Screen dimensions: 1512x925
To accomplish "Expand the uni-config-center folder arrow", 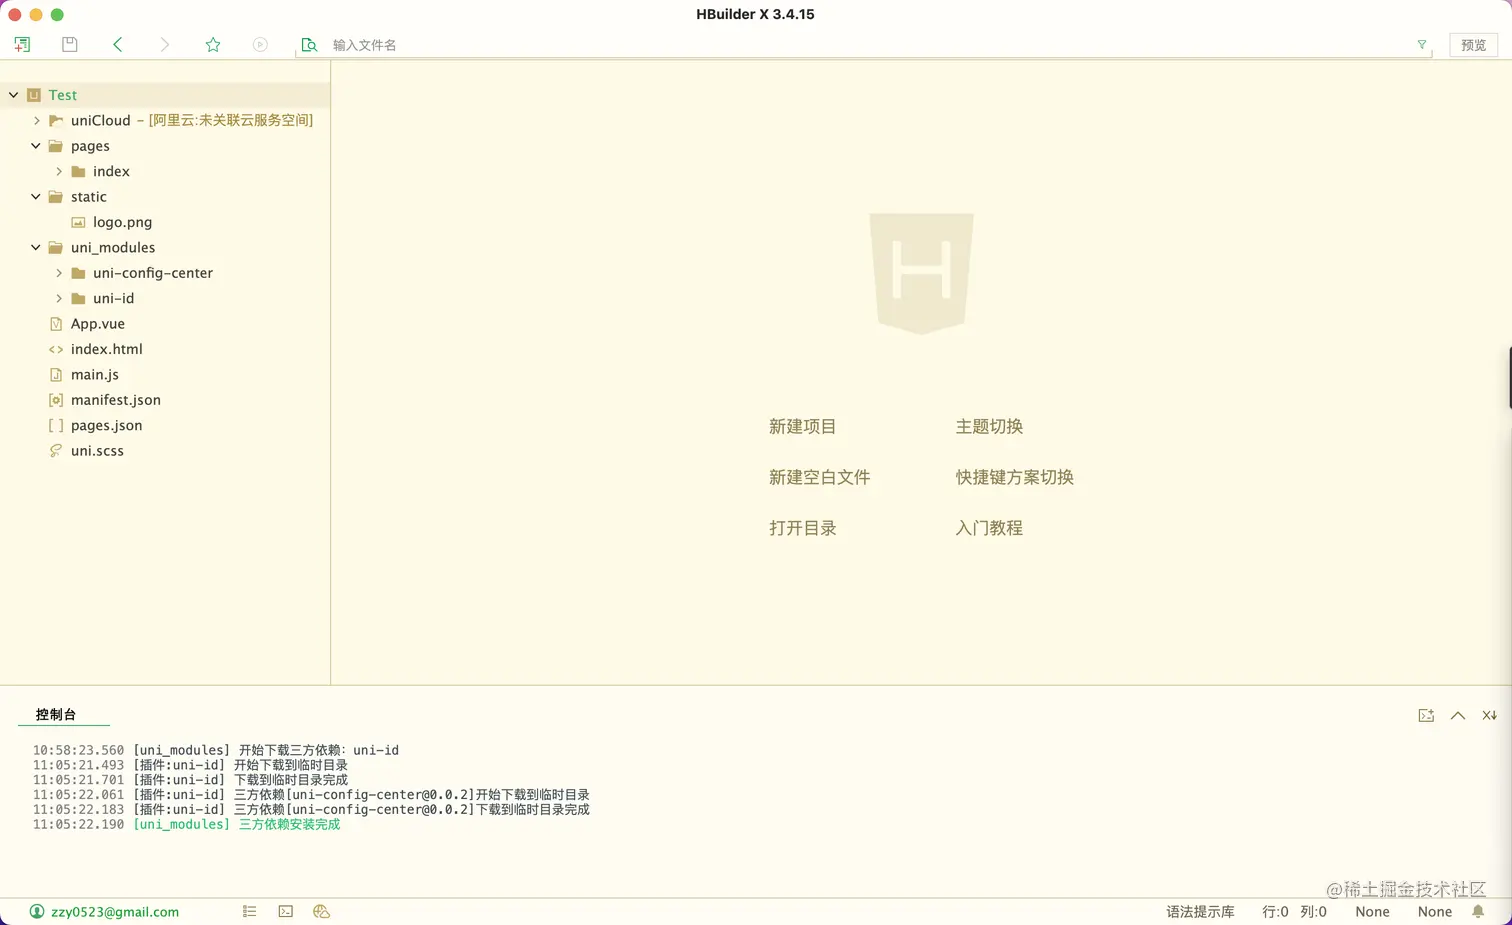I will (59, 273).
